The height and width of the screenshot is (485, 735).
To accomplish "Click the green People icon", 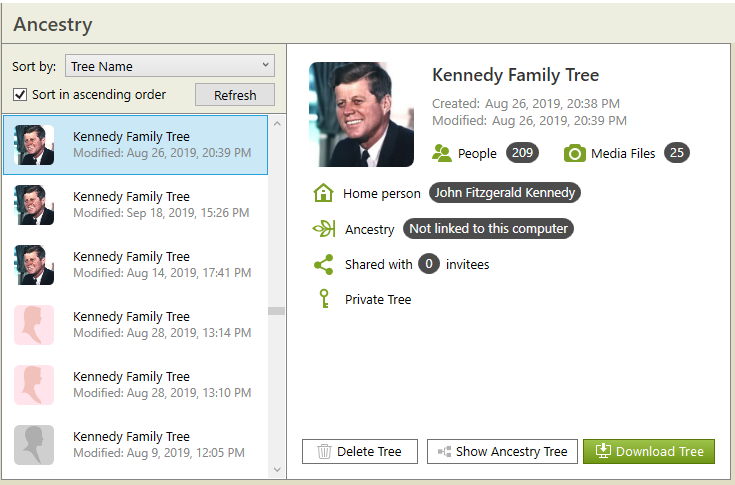I will 442,153.
